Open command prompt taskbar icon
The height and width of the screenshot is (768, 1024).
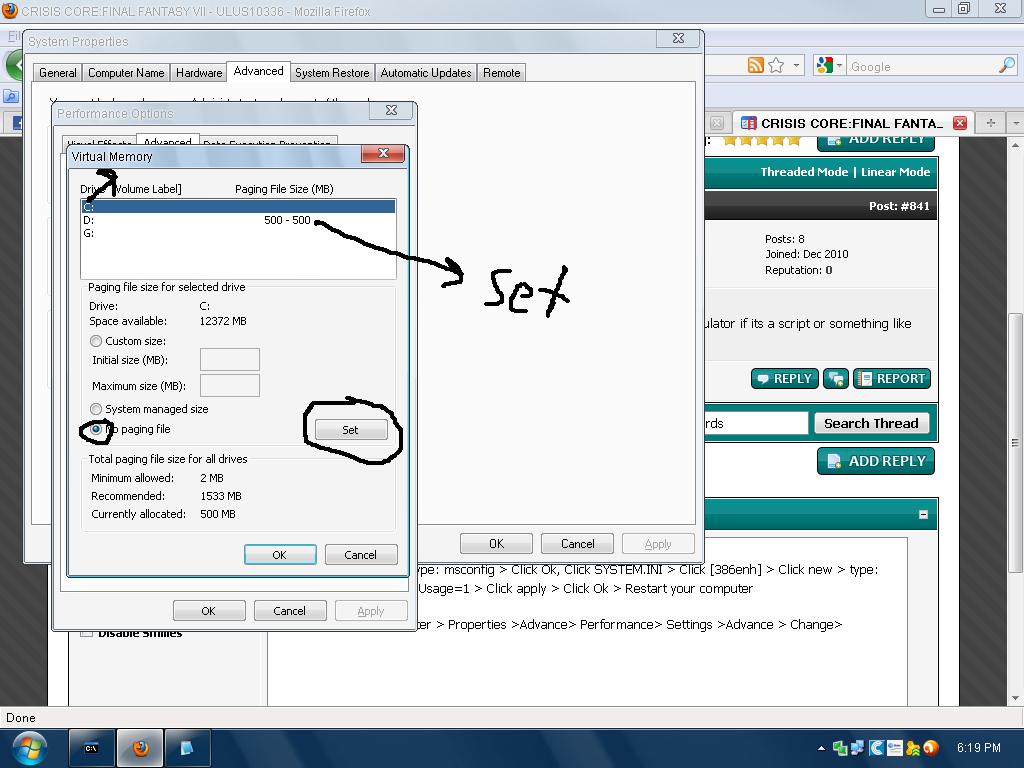click(91, 748)
